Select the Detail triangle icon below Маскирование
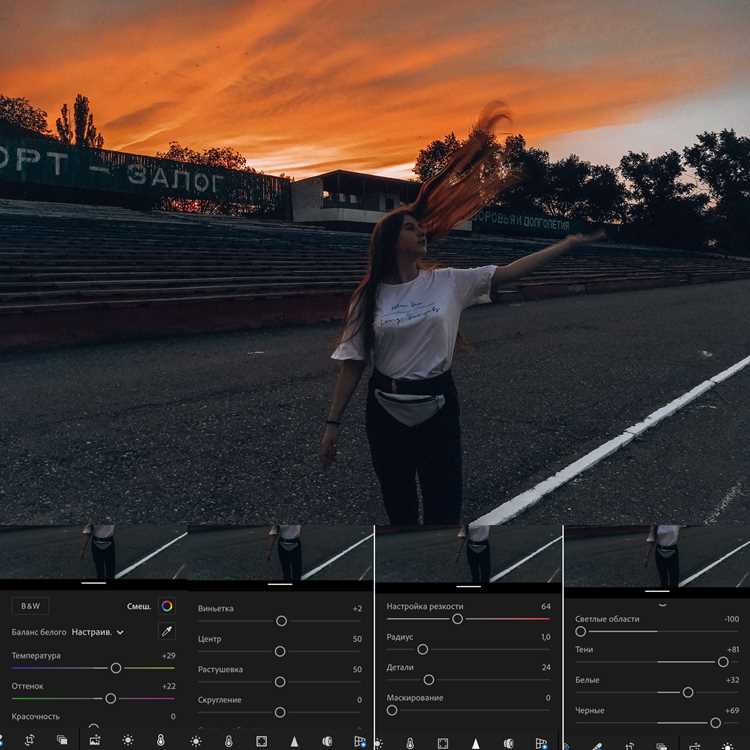The height and width of the screenshot is (750, 750). pos(475,743)
